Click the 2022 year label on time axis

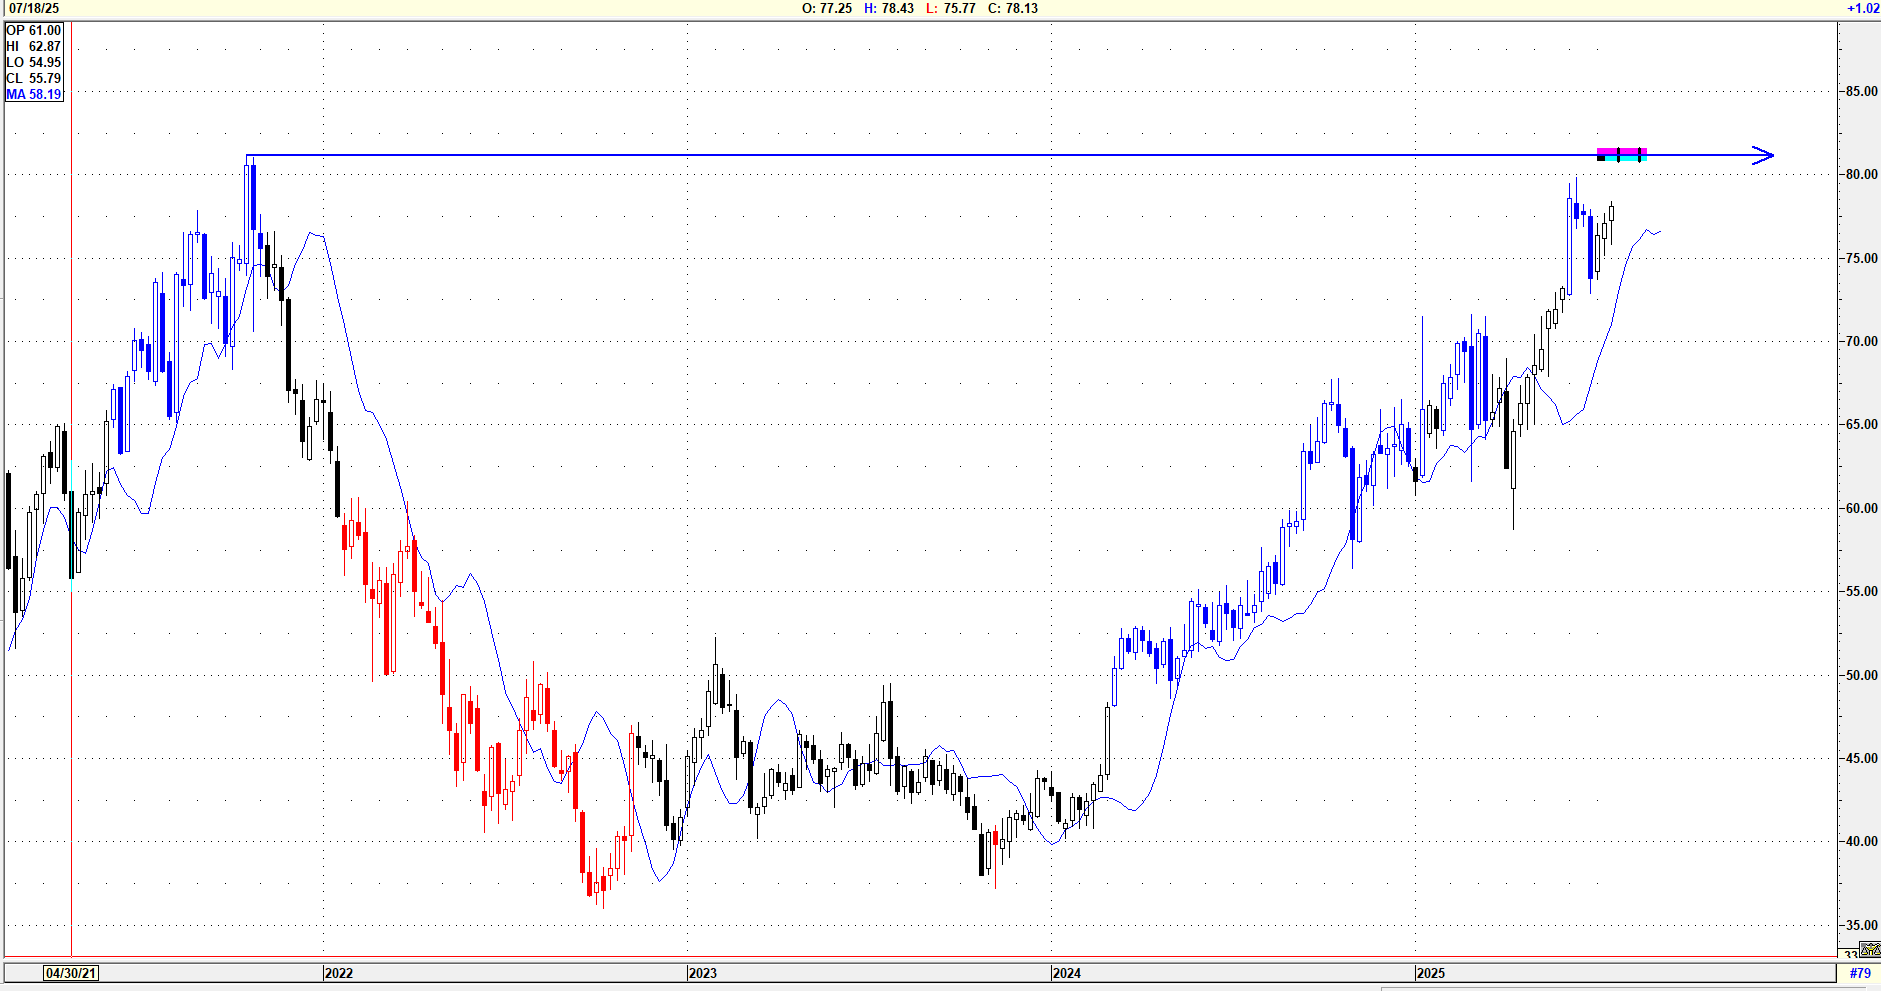[x=339, y=973]
